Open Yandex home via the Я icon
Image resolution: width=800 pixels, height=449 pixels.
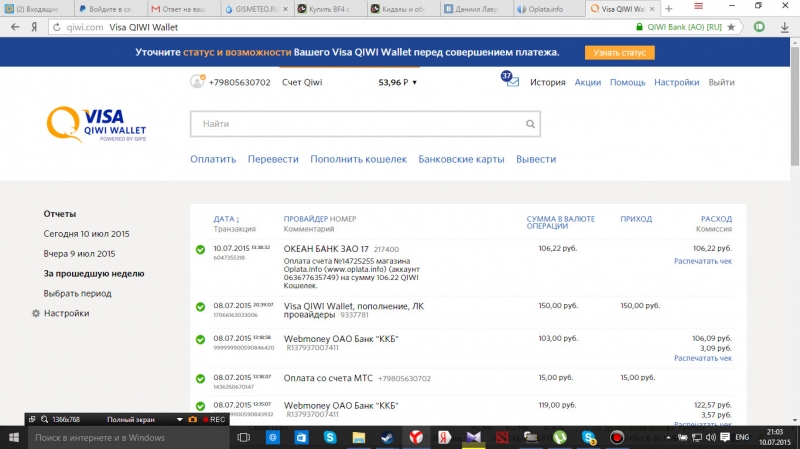tap(34, 27)
